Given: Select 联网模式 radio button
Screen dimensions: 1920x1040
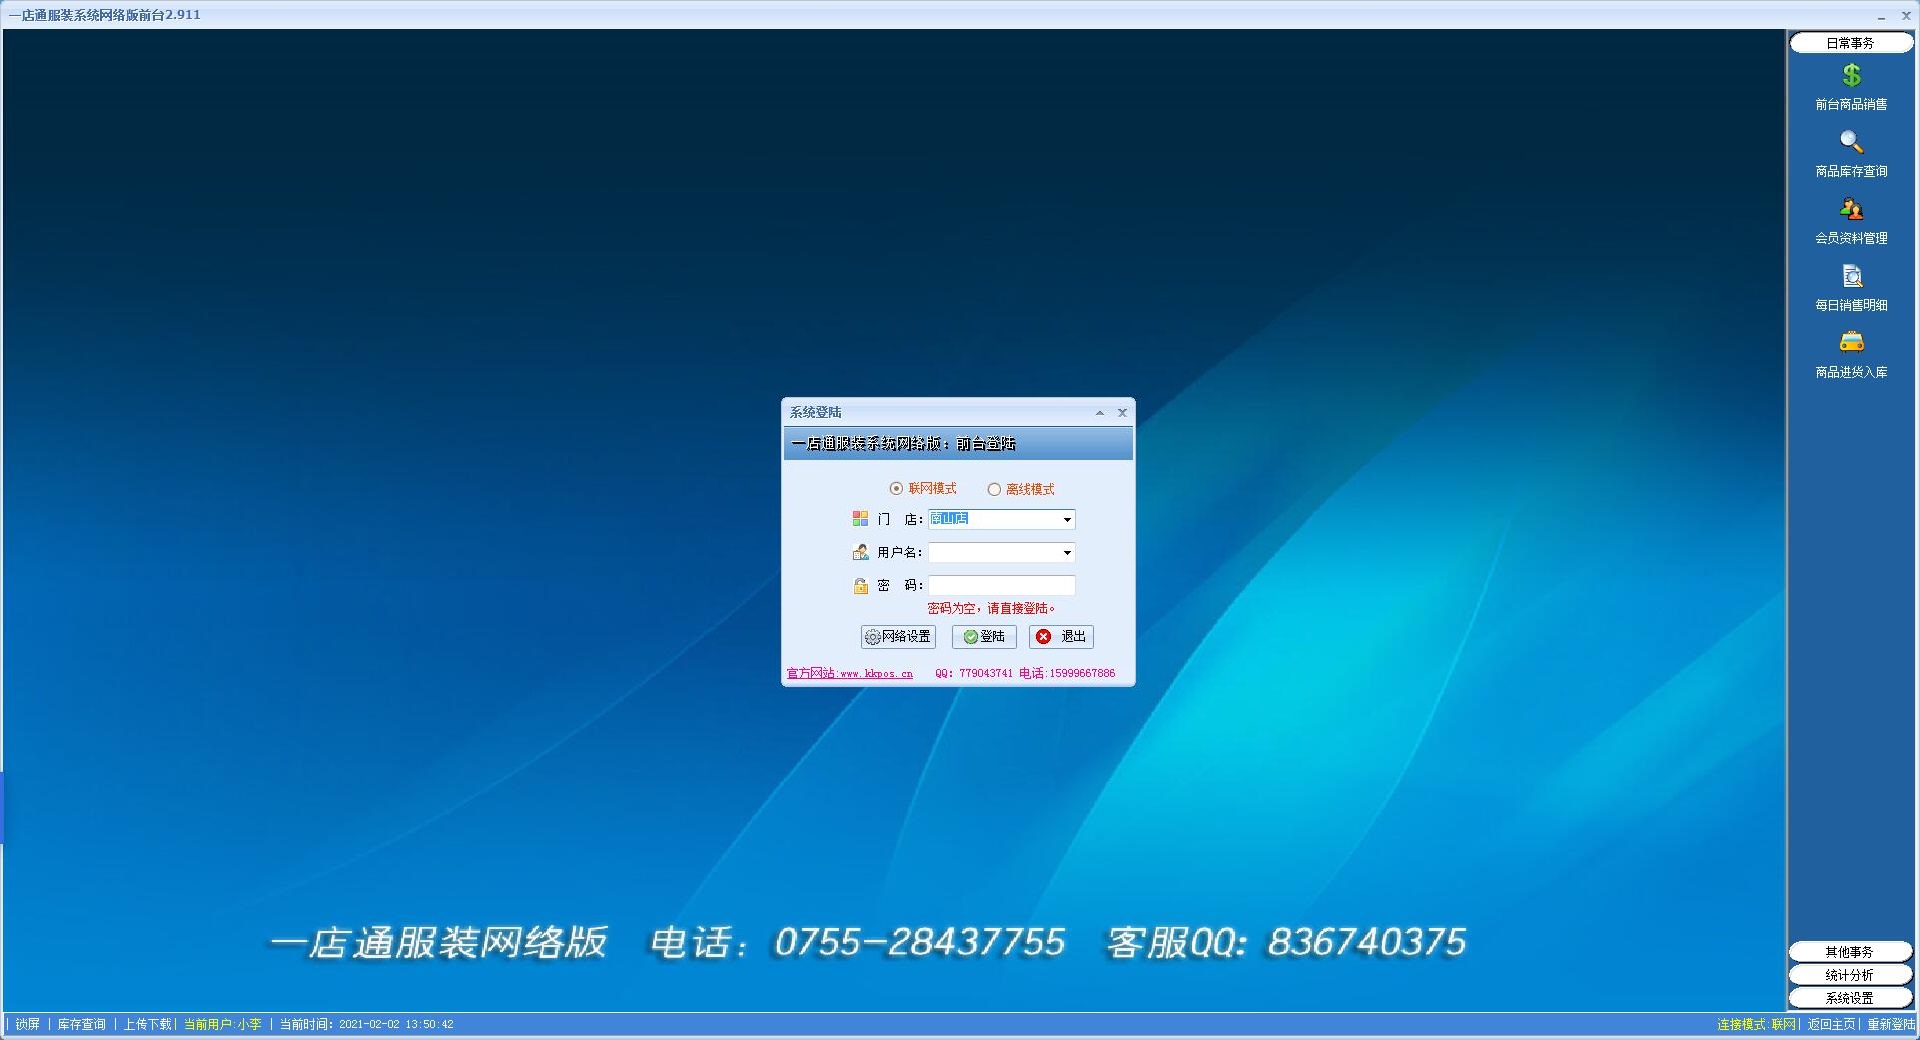Looking at the screenshot, I should (x=896, y=489).
